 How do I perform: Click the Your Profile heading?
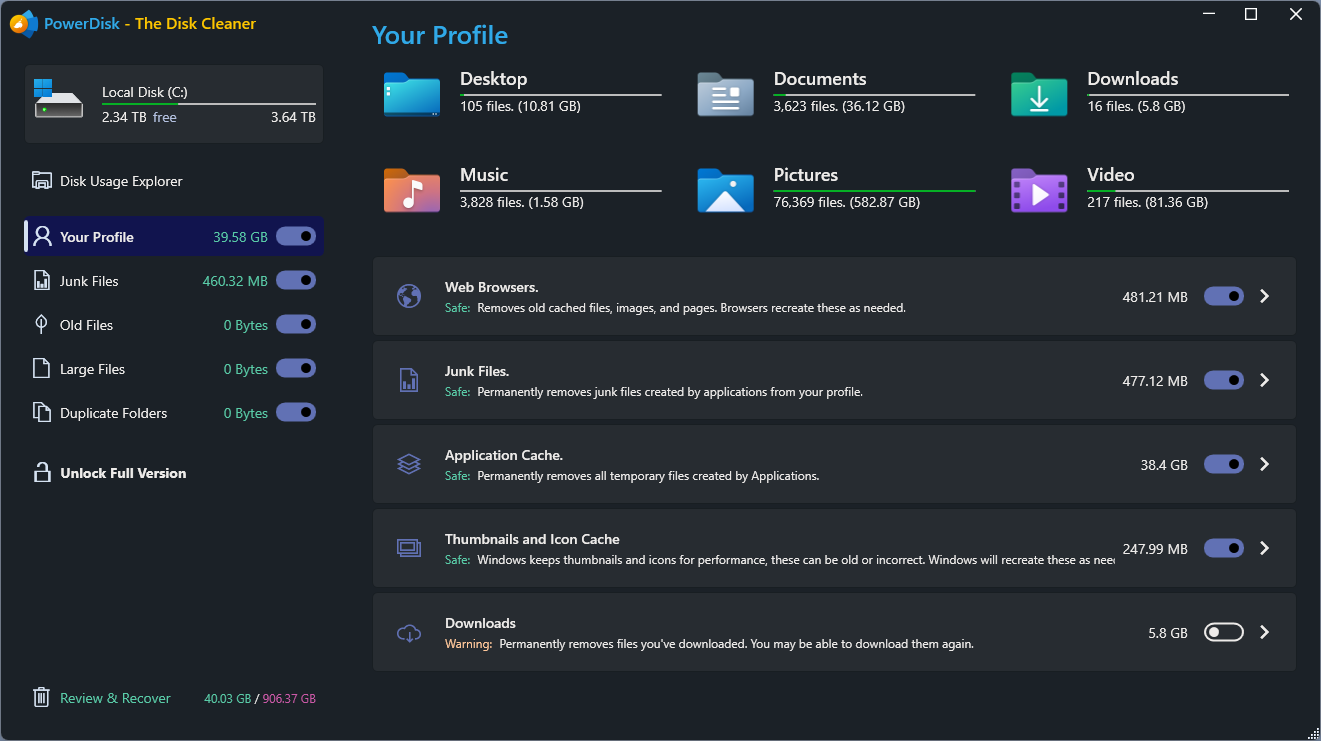point(440,35)
